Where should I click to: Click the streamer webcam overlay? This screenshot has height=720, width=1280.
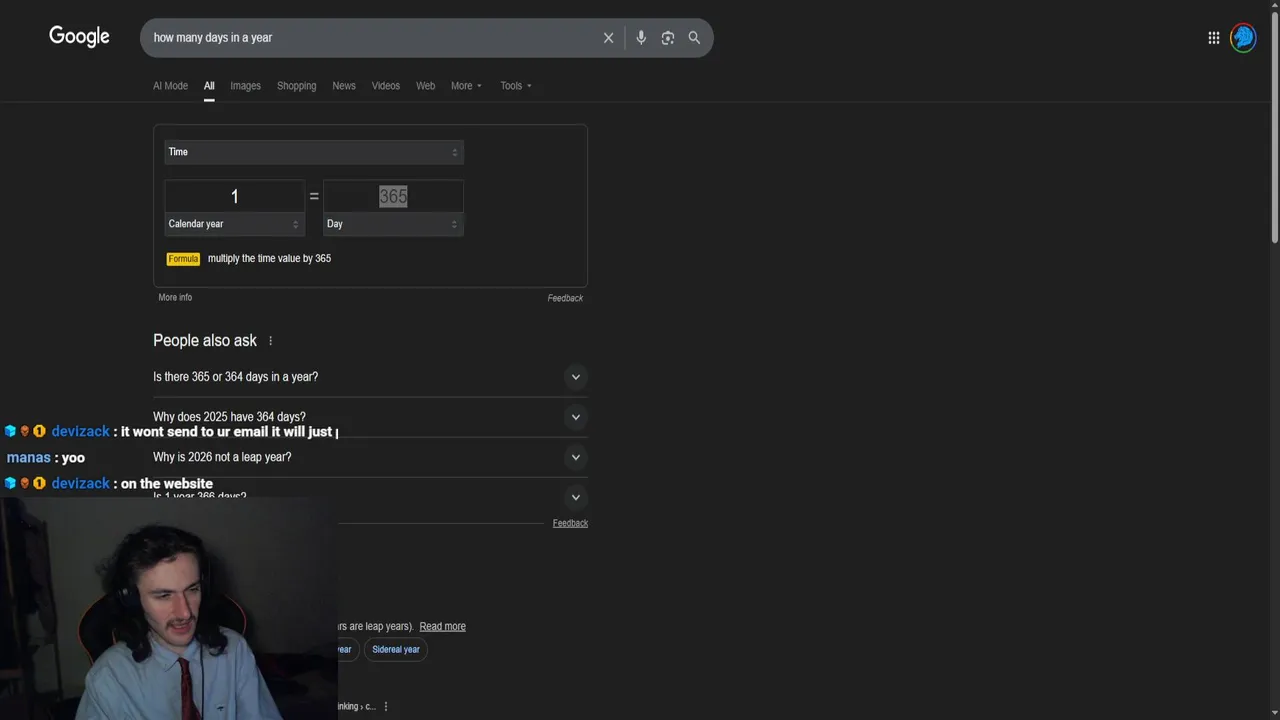[x=168, y=608]
